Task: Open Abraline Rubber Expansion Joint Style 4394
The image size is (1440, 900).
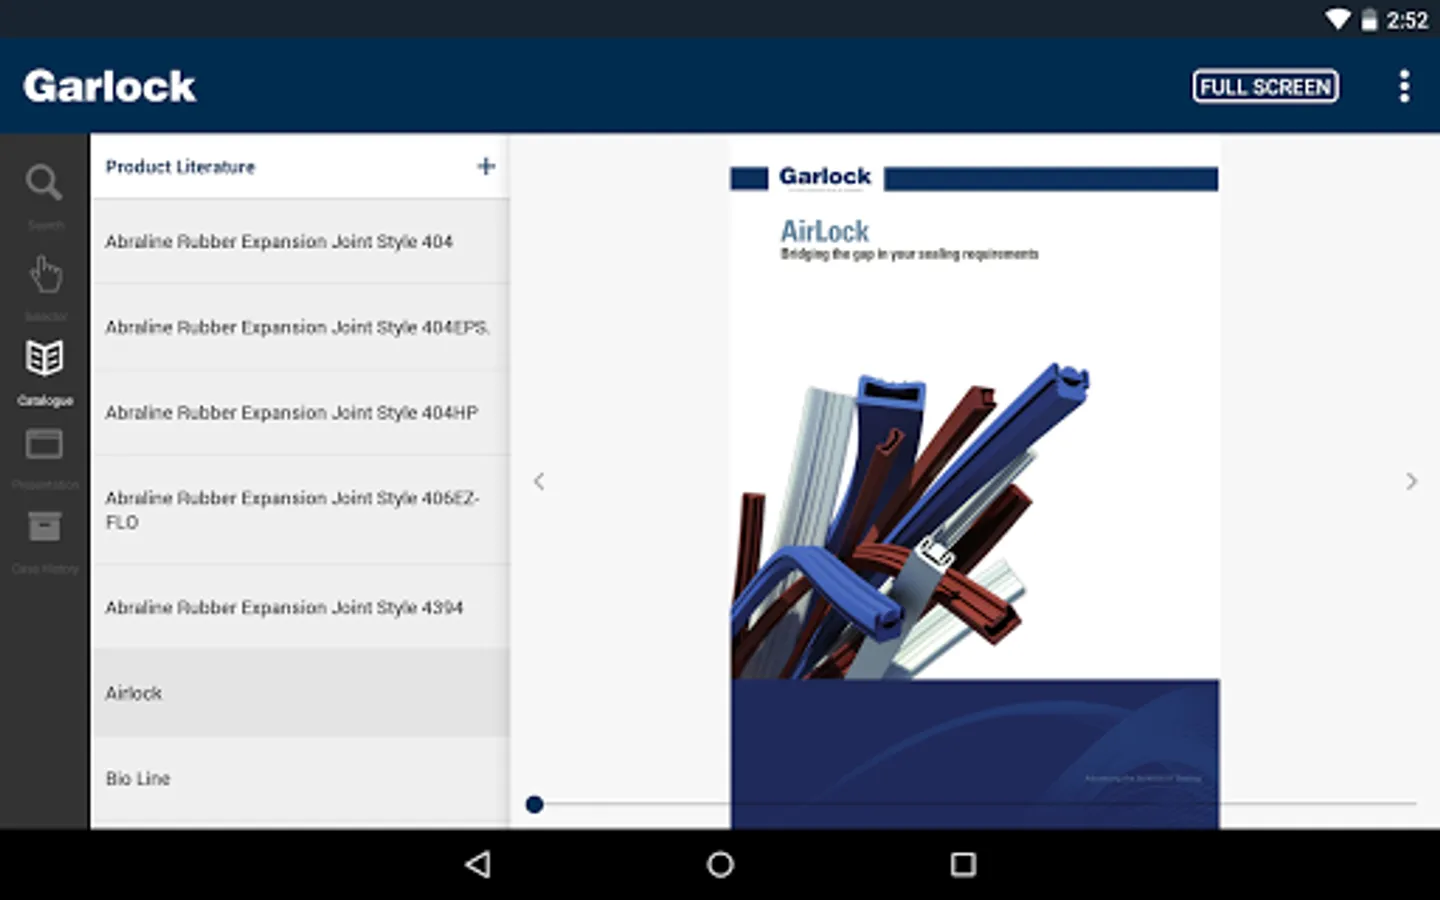Action: [x=300, y=607]
